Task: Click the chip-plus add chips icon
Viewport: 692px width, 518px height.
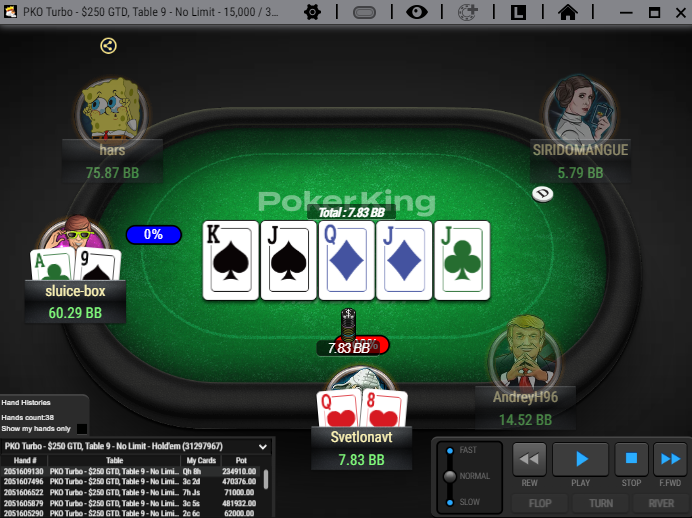Action: pos(468,12)
